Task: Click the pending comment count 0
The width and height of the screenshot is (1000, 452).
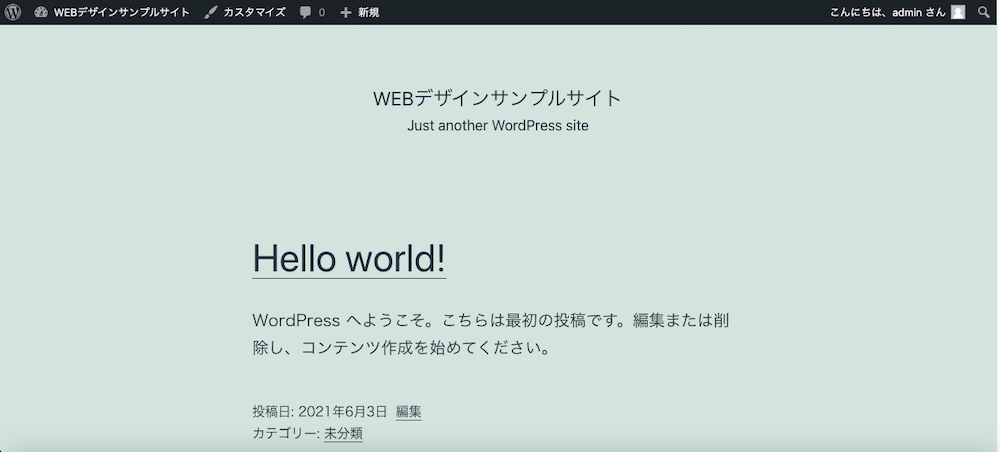Action: [x=321, y=13]
